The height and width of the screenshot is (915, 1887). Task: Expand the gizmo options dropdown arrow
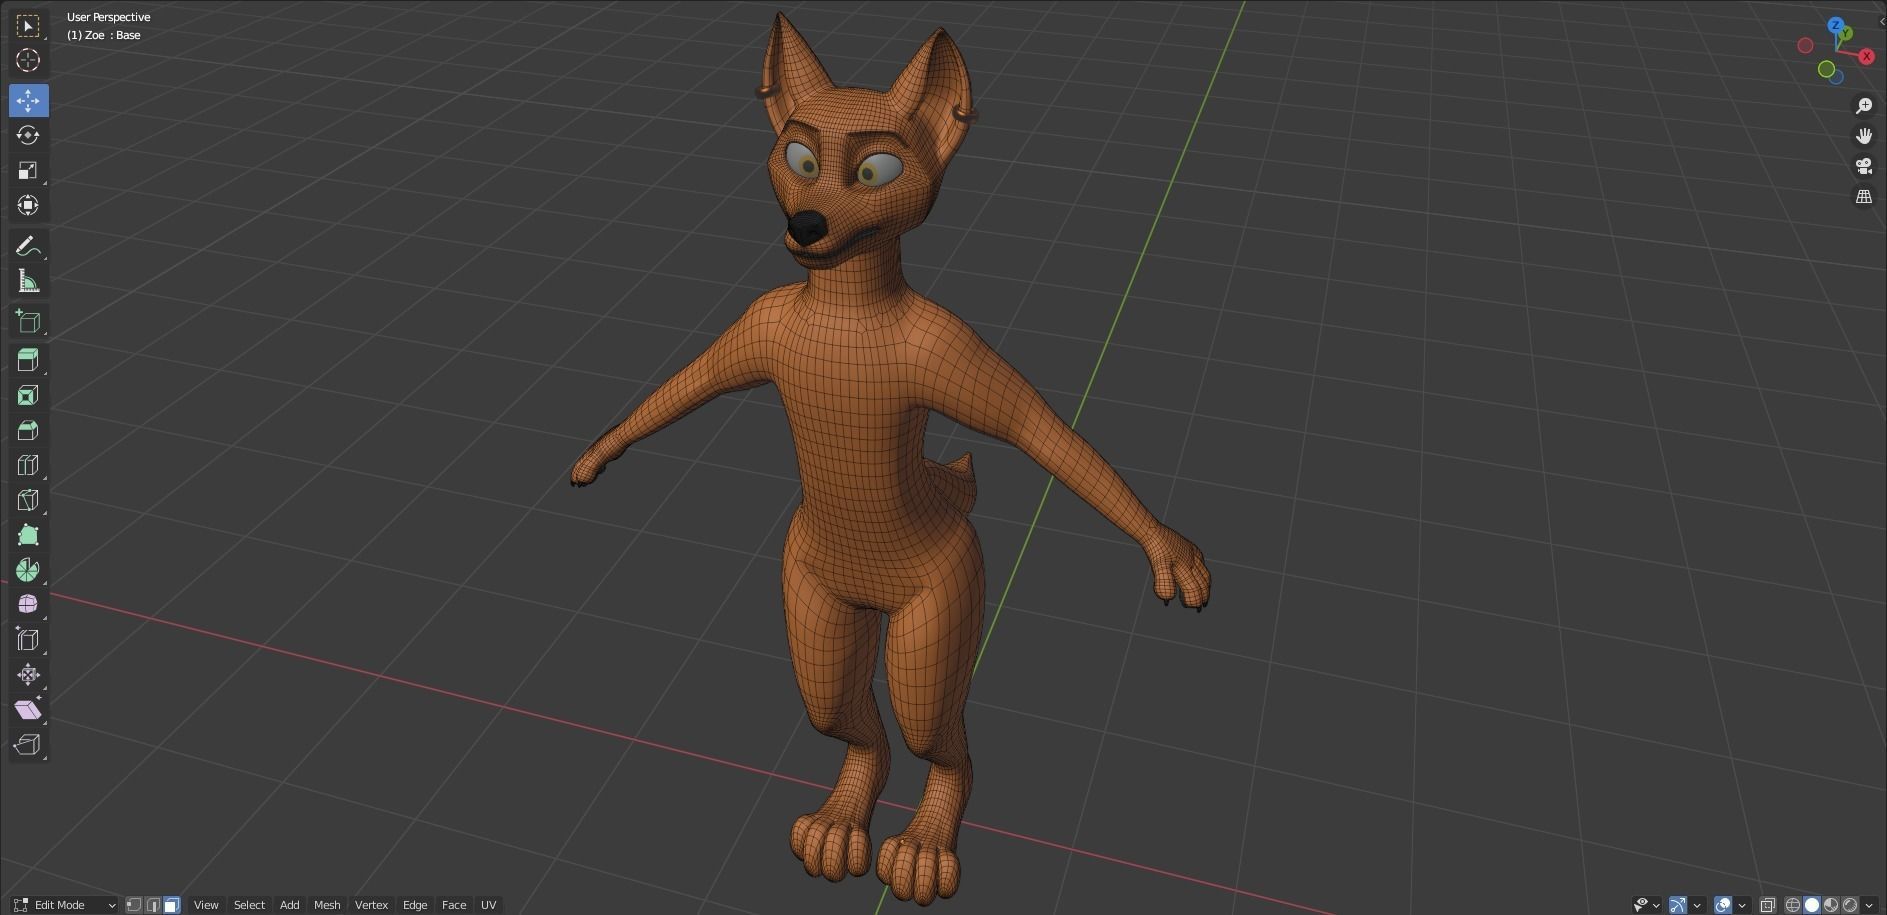(1697, 905)
